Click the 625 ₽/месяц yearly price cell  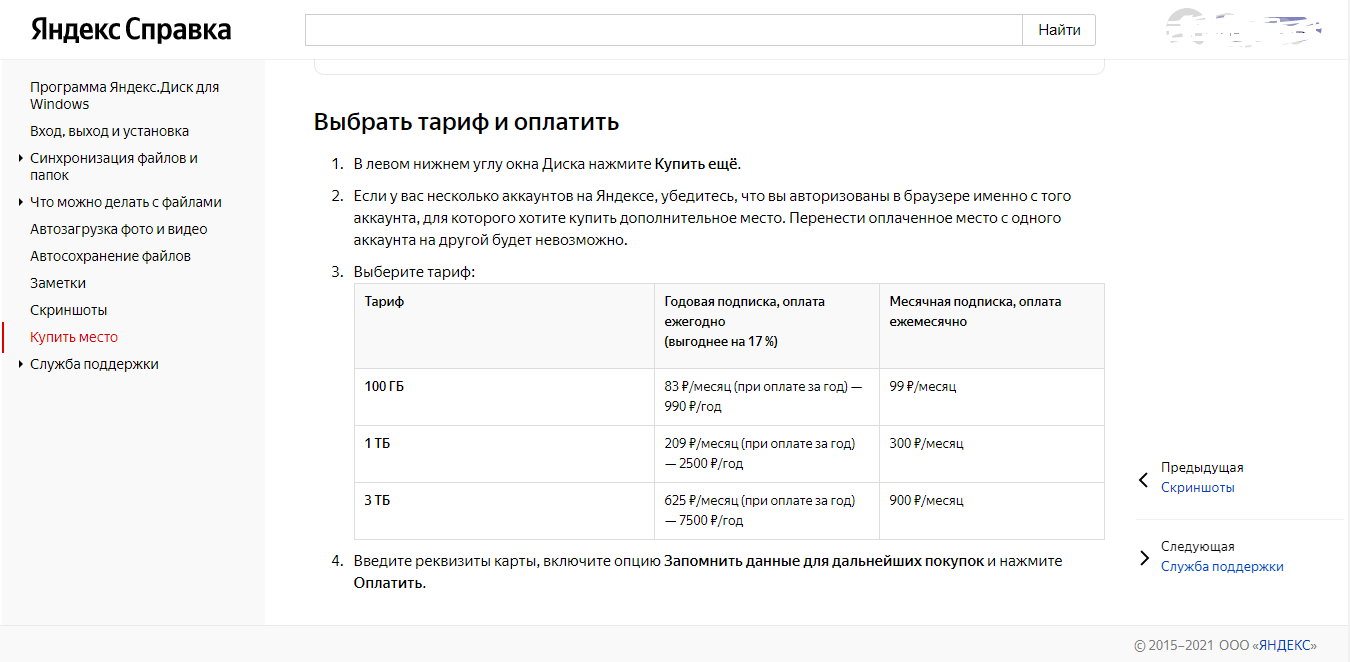pyautogui.click(x=766, y=511)
